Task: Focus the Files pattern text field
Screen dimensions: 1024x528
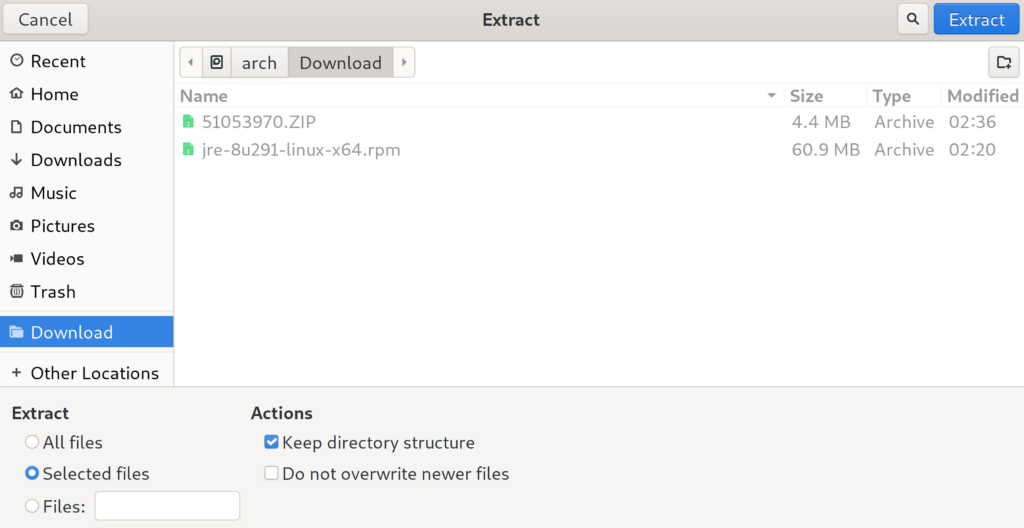Action: 167,506
